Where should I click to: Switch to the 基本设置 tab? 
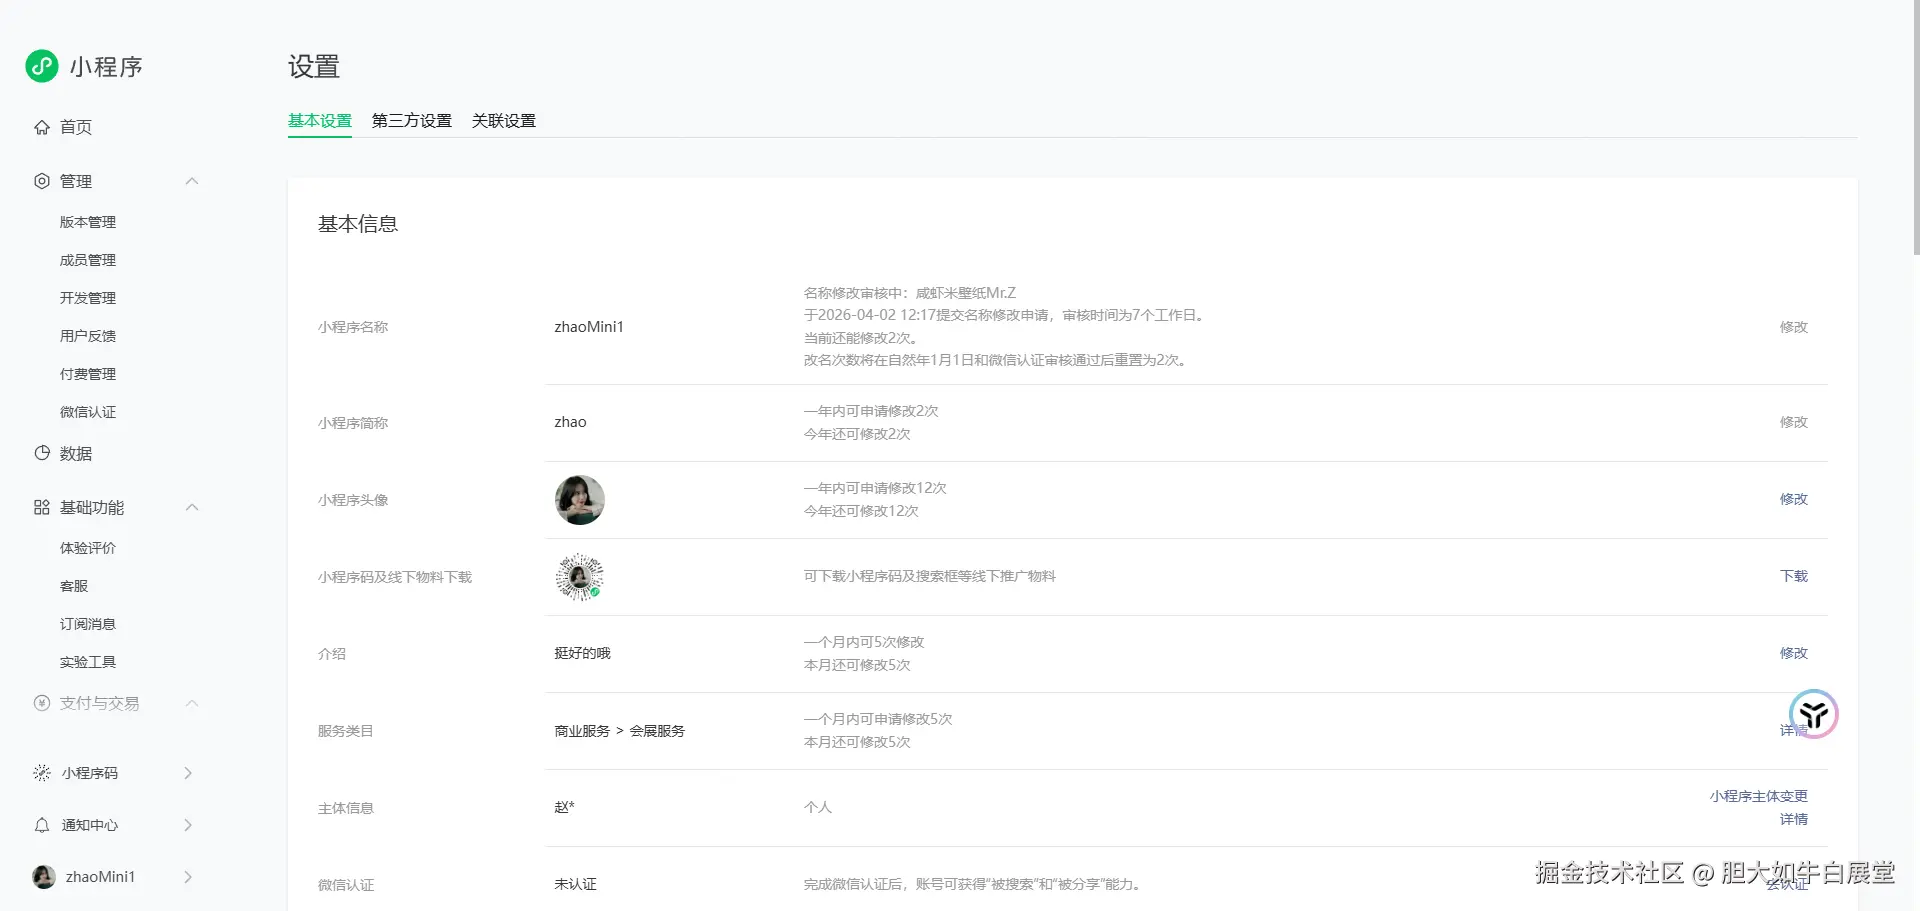tap(320, 121)
